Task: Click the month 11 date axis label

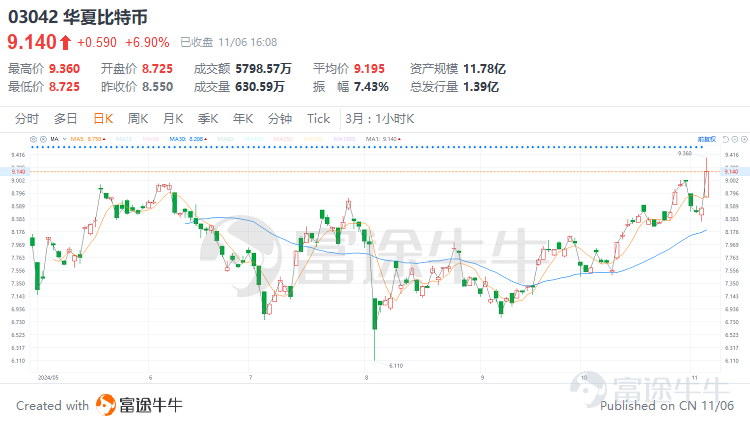Action: (695, 378)
